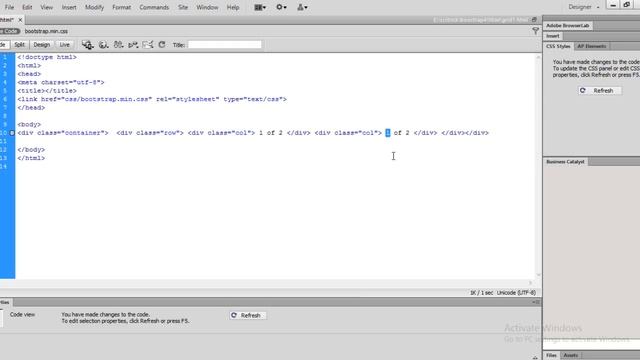Click the 1K / 1 sec status text
This screenshot has width=640, height=360.
pyautogui.click(x=481, y=293)
